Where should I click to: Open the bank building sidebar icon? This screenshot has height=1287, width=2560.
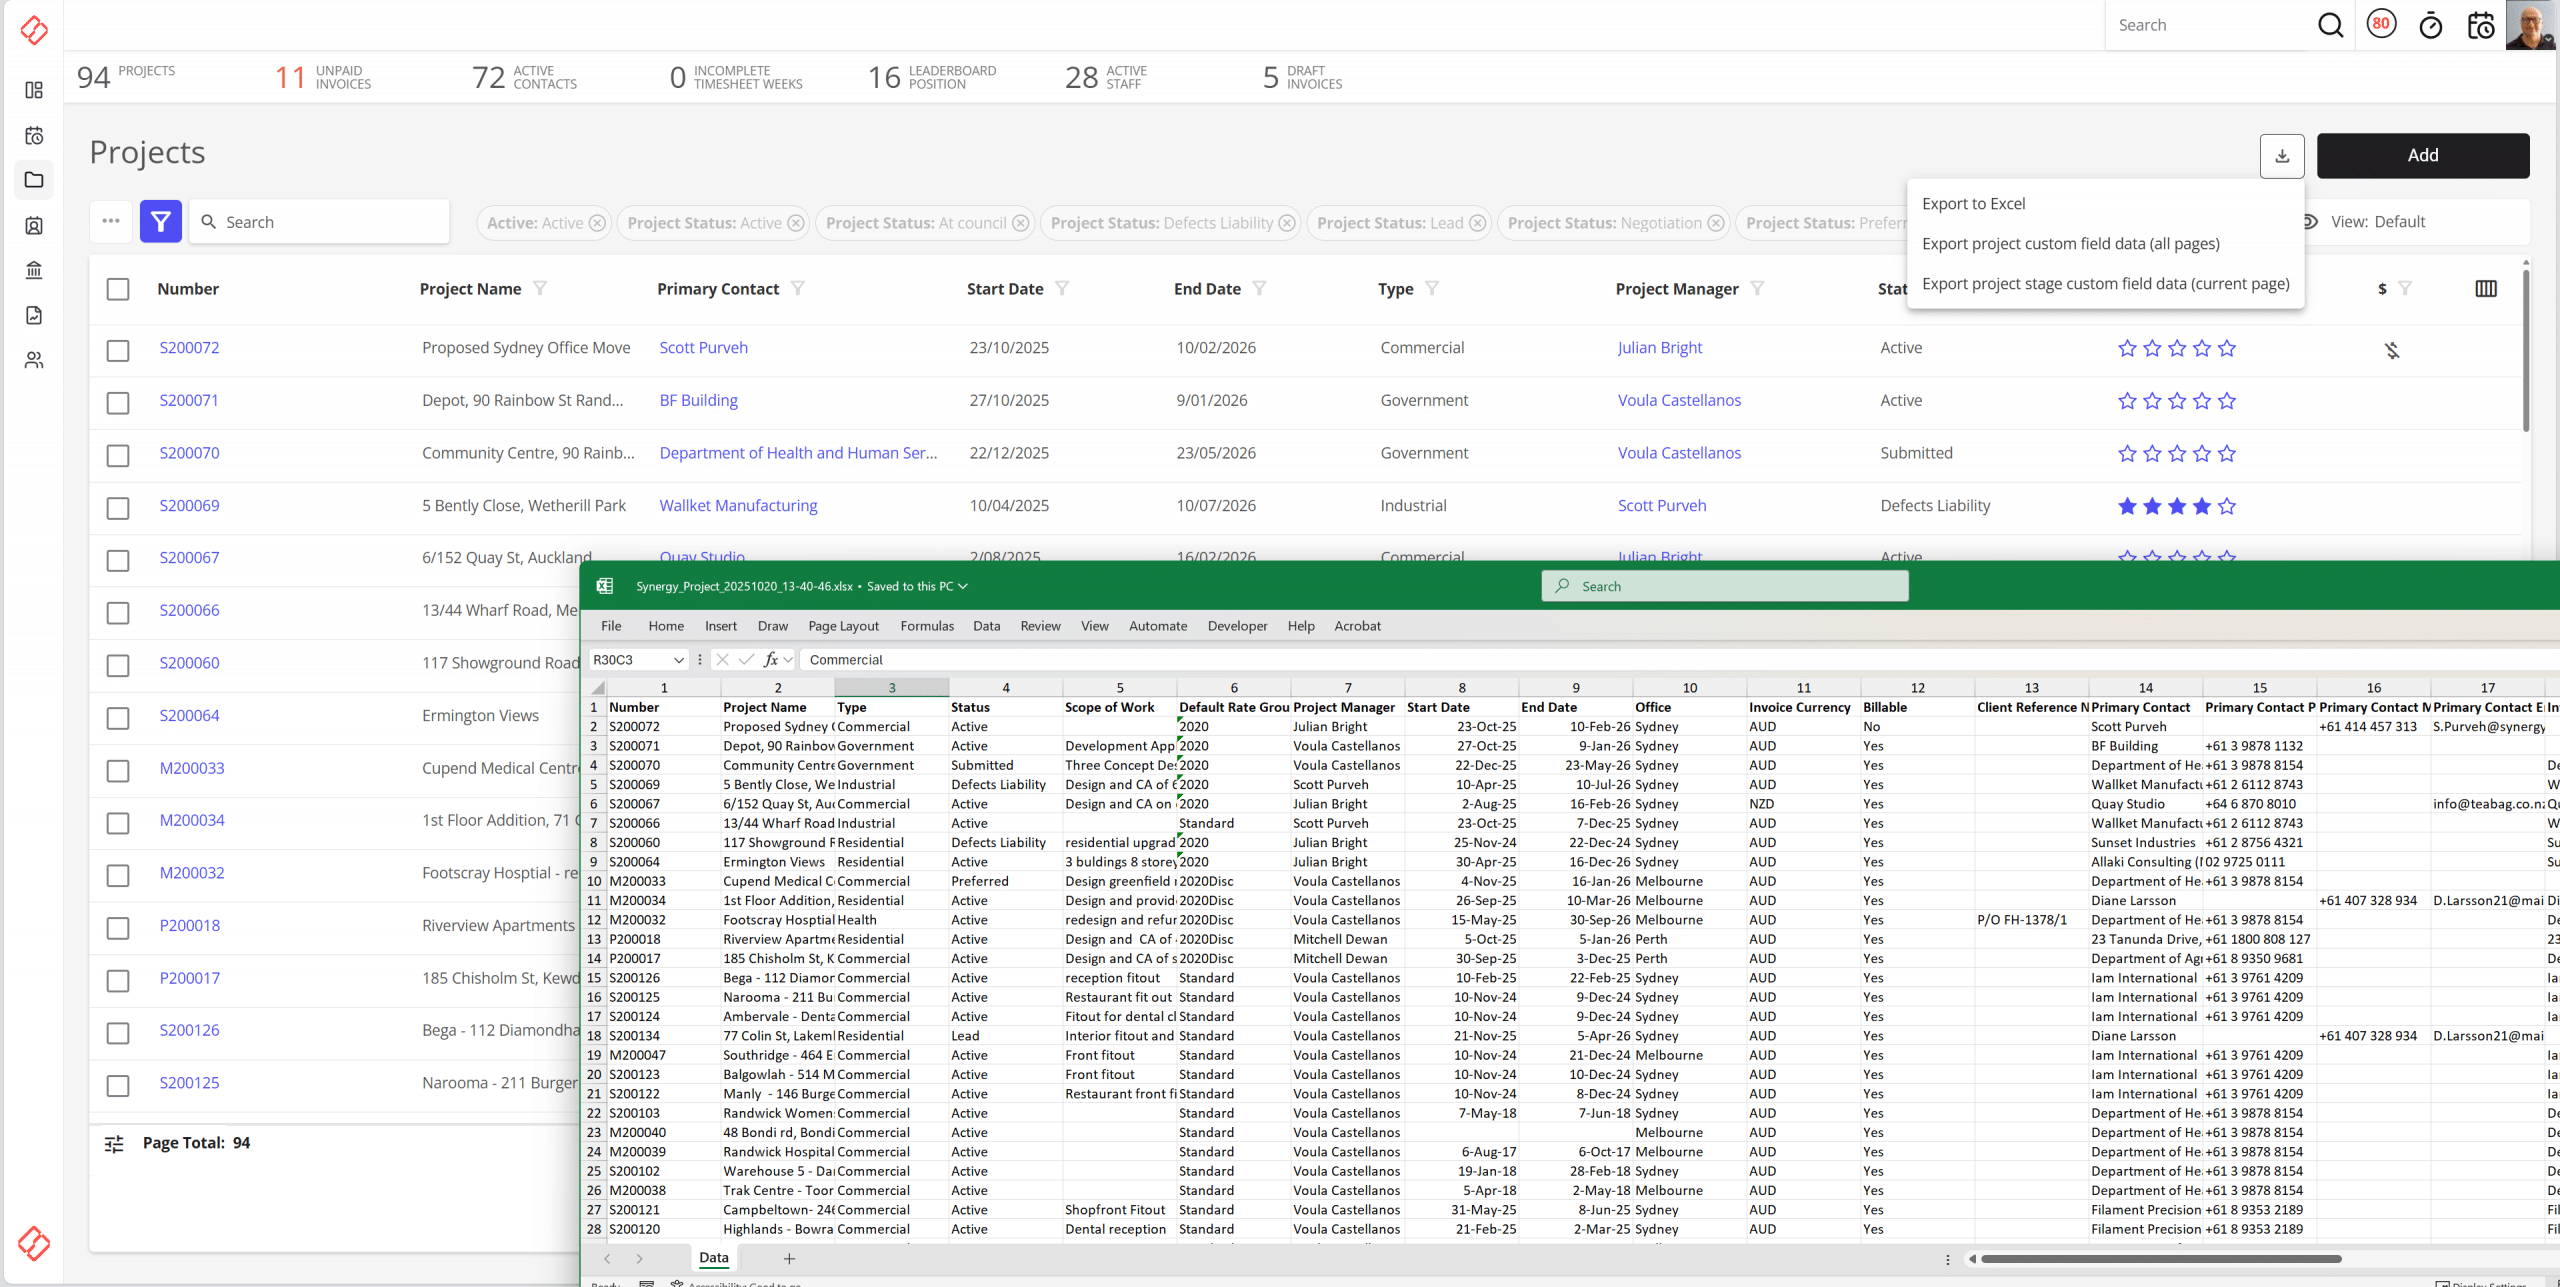click(x=34, y=270)
